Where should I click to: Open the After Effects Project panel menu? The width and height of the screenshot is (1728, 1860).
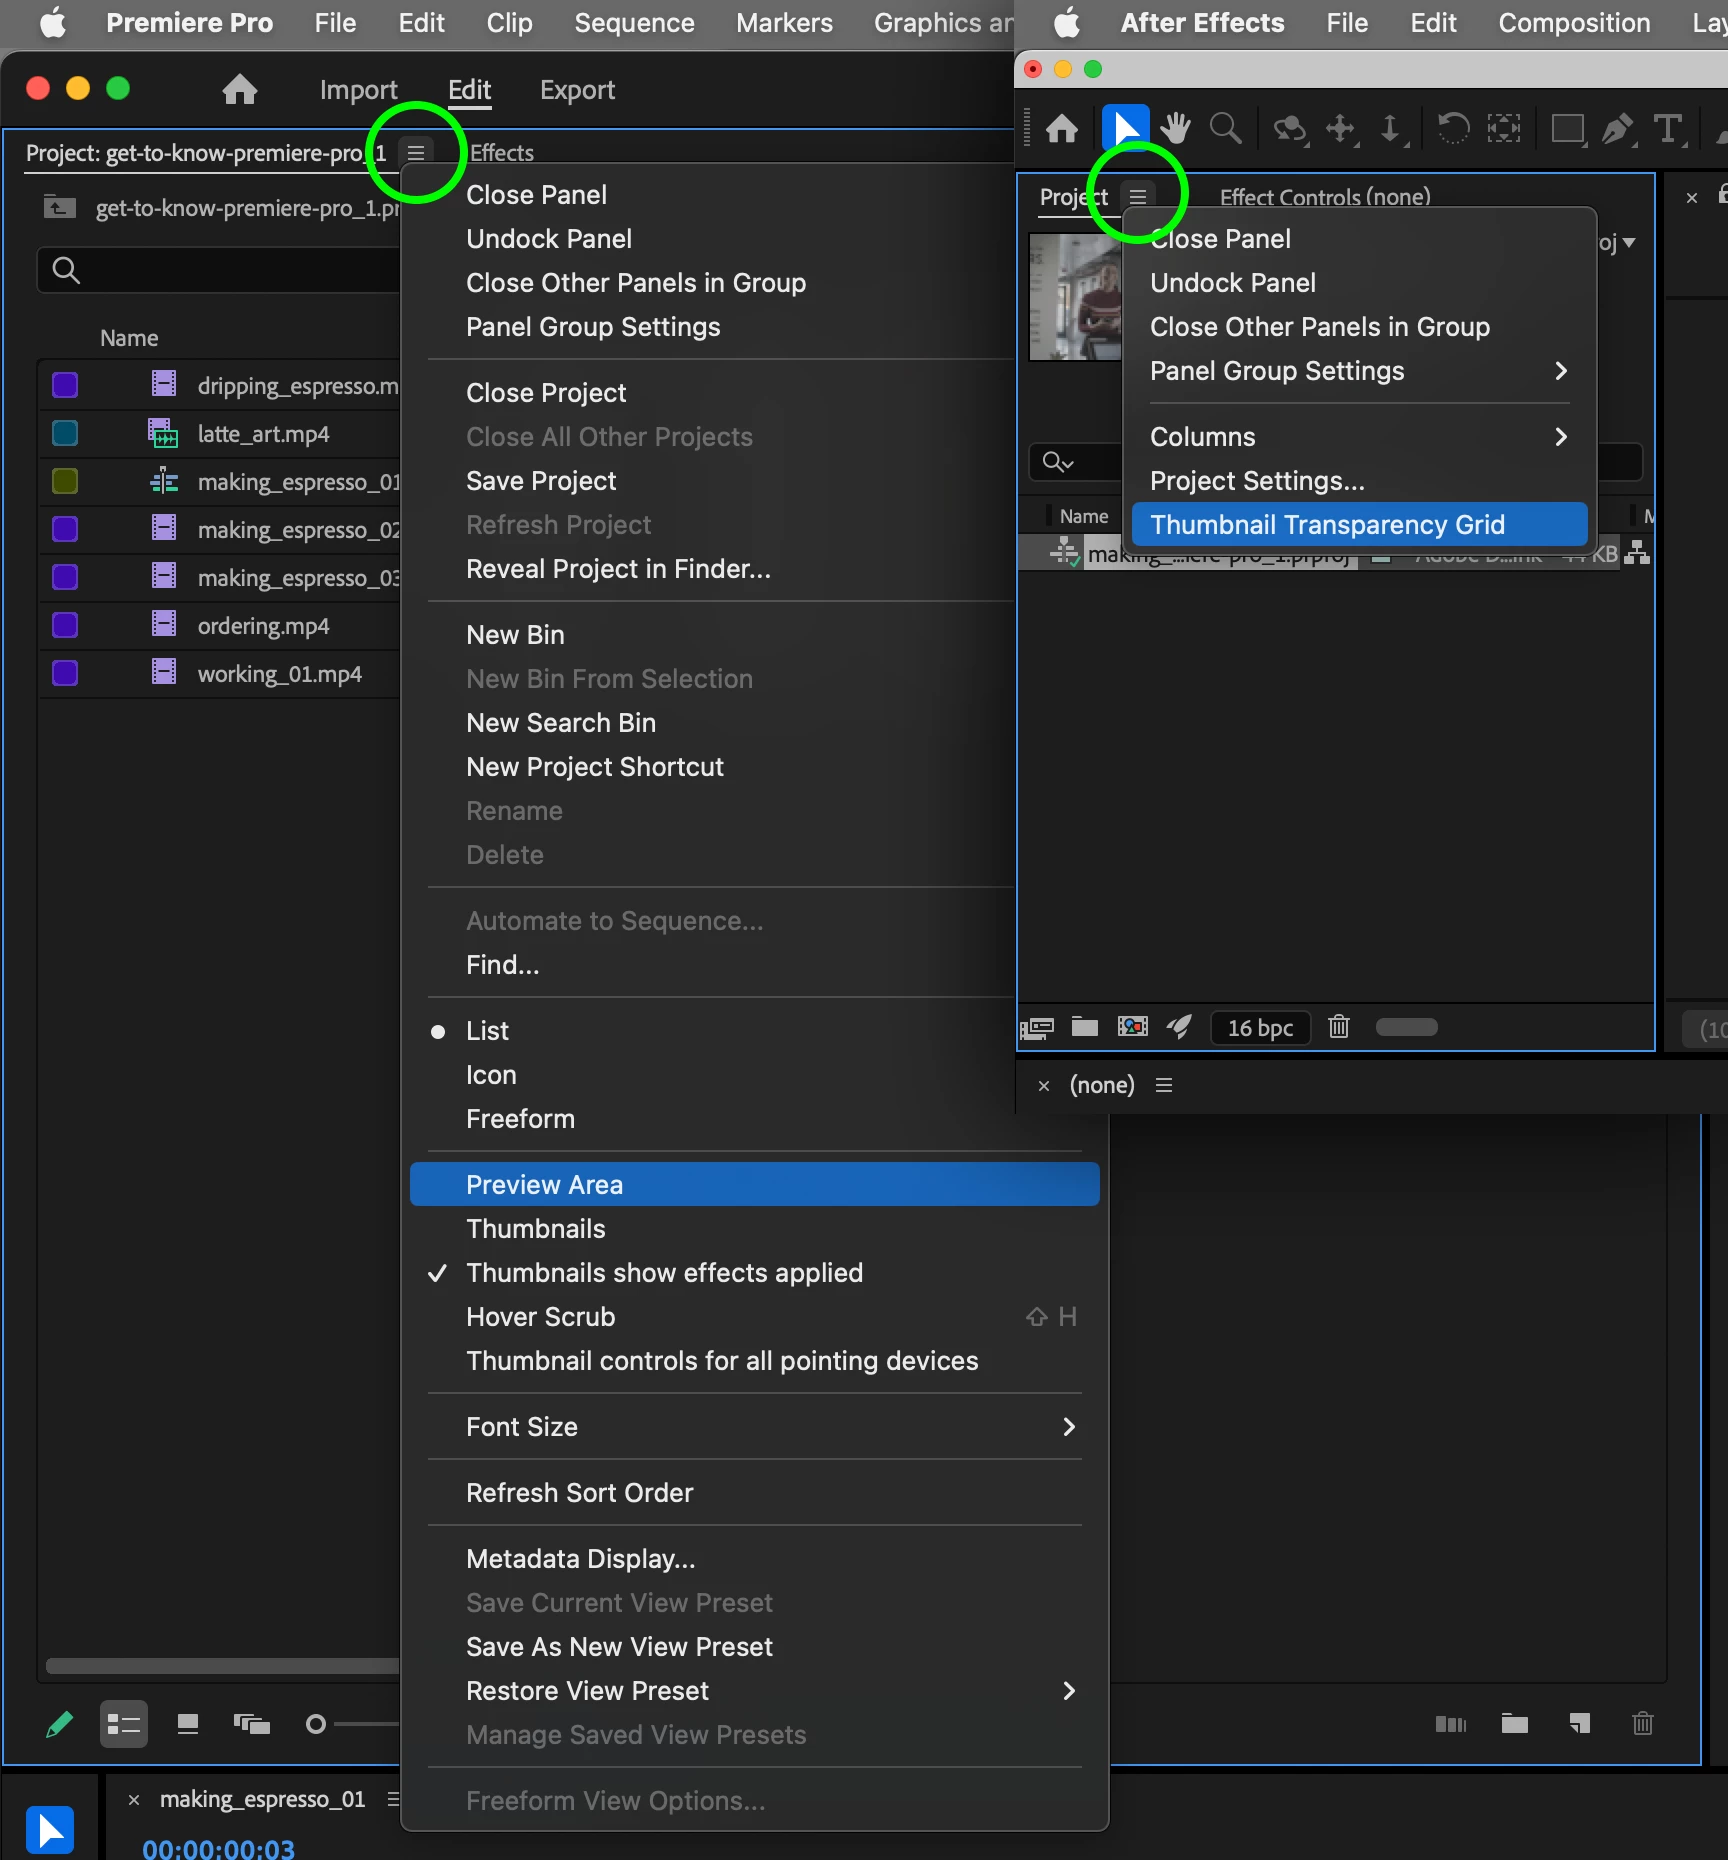coord(1138,196)
